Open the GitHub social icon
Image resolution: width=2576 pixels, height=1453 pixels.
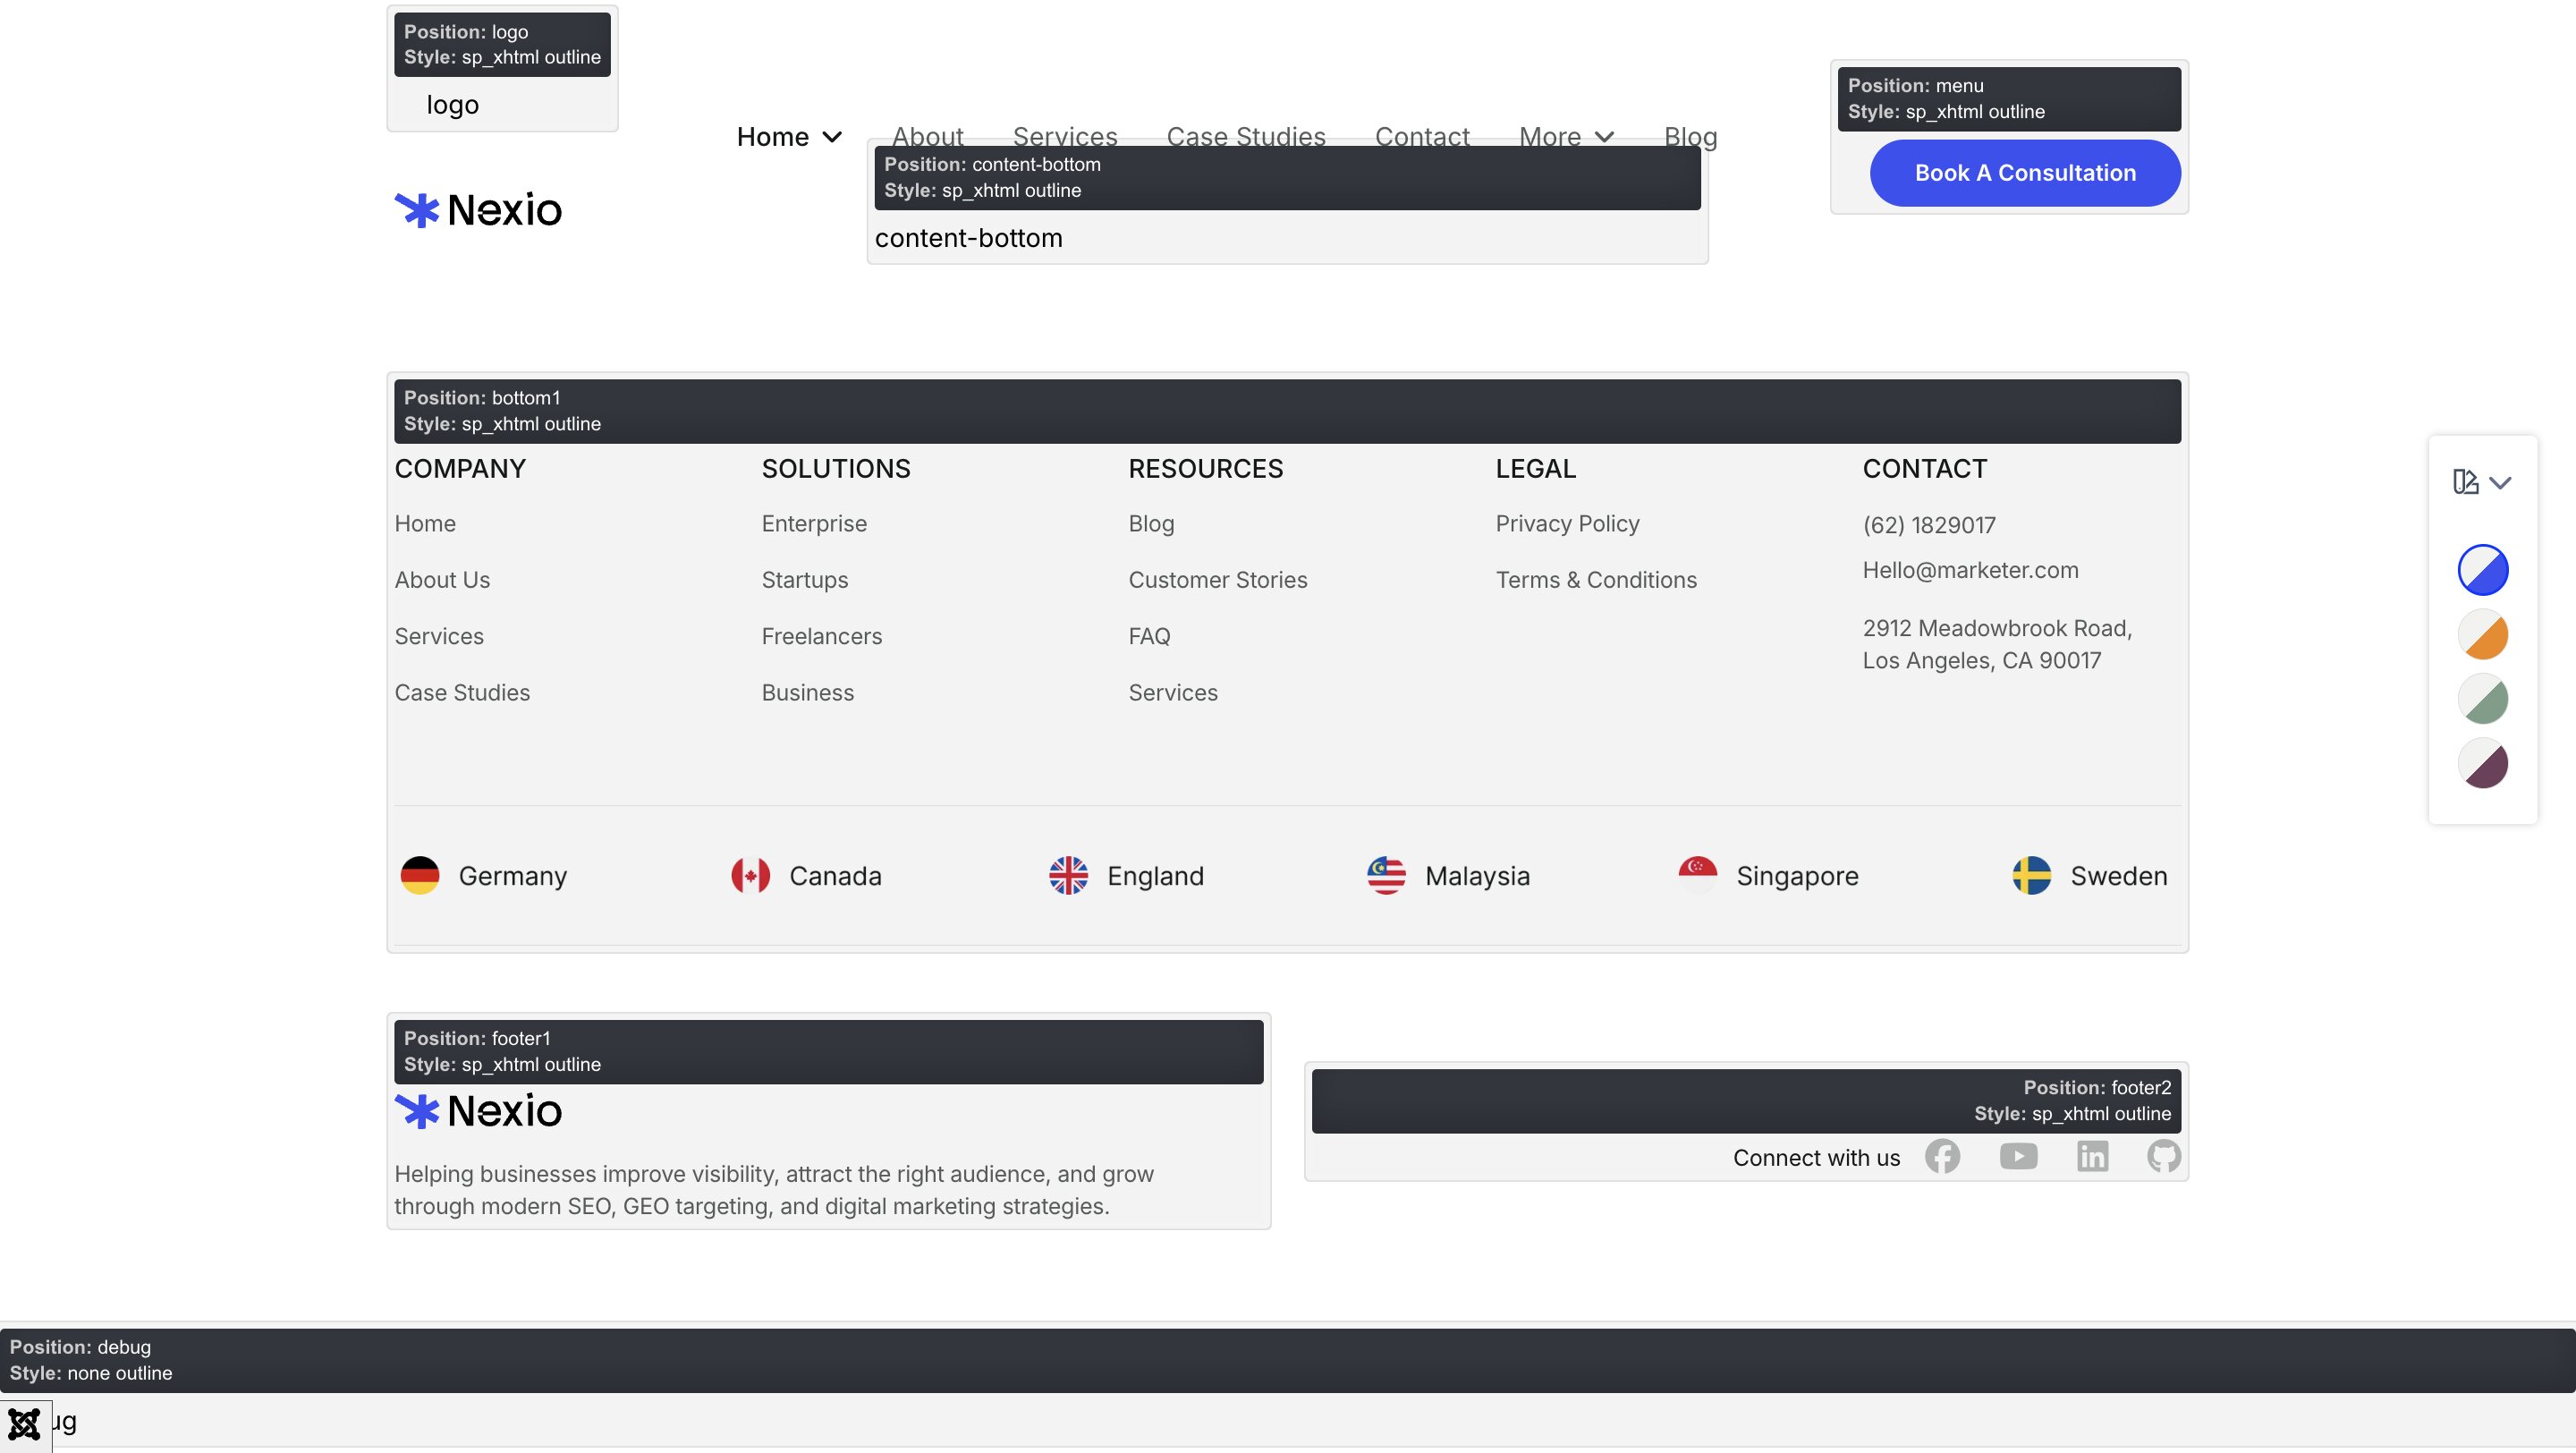[x=2163, y=1156]
